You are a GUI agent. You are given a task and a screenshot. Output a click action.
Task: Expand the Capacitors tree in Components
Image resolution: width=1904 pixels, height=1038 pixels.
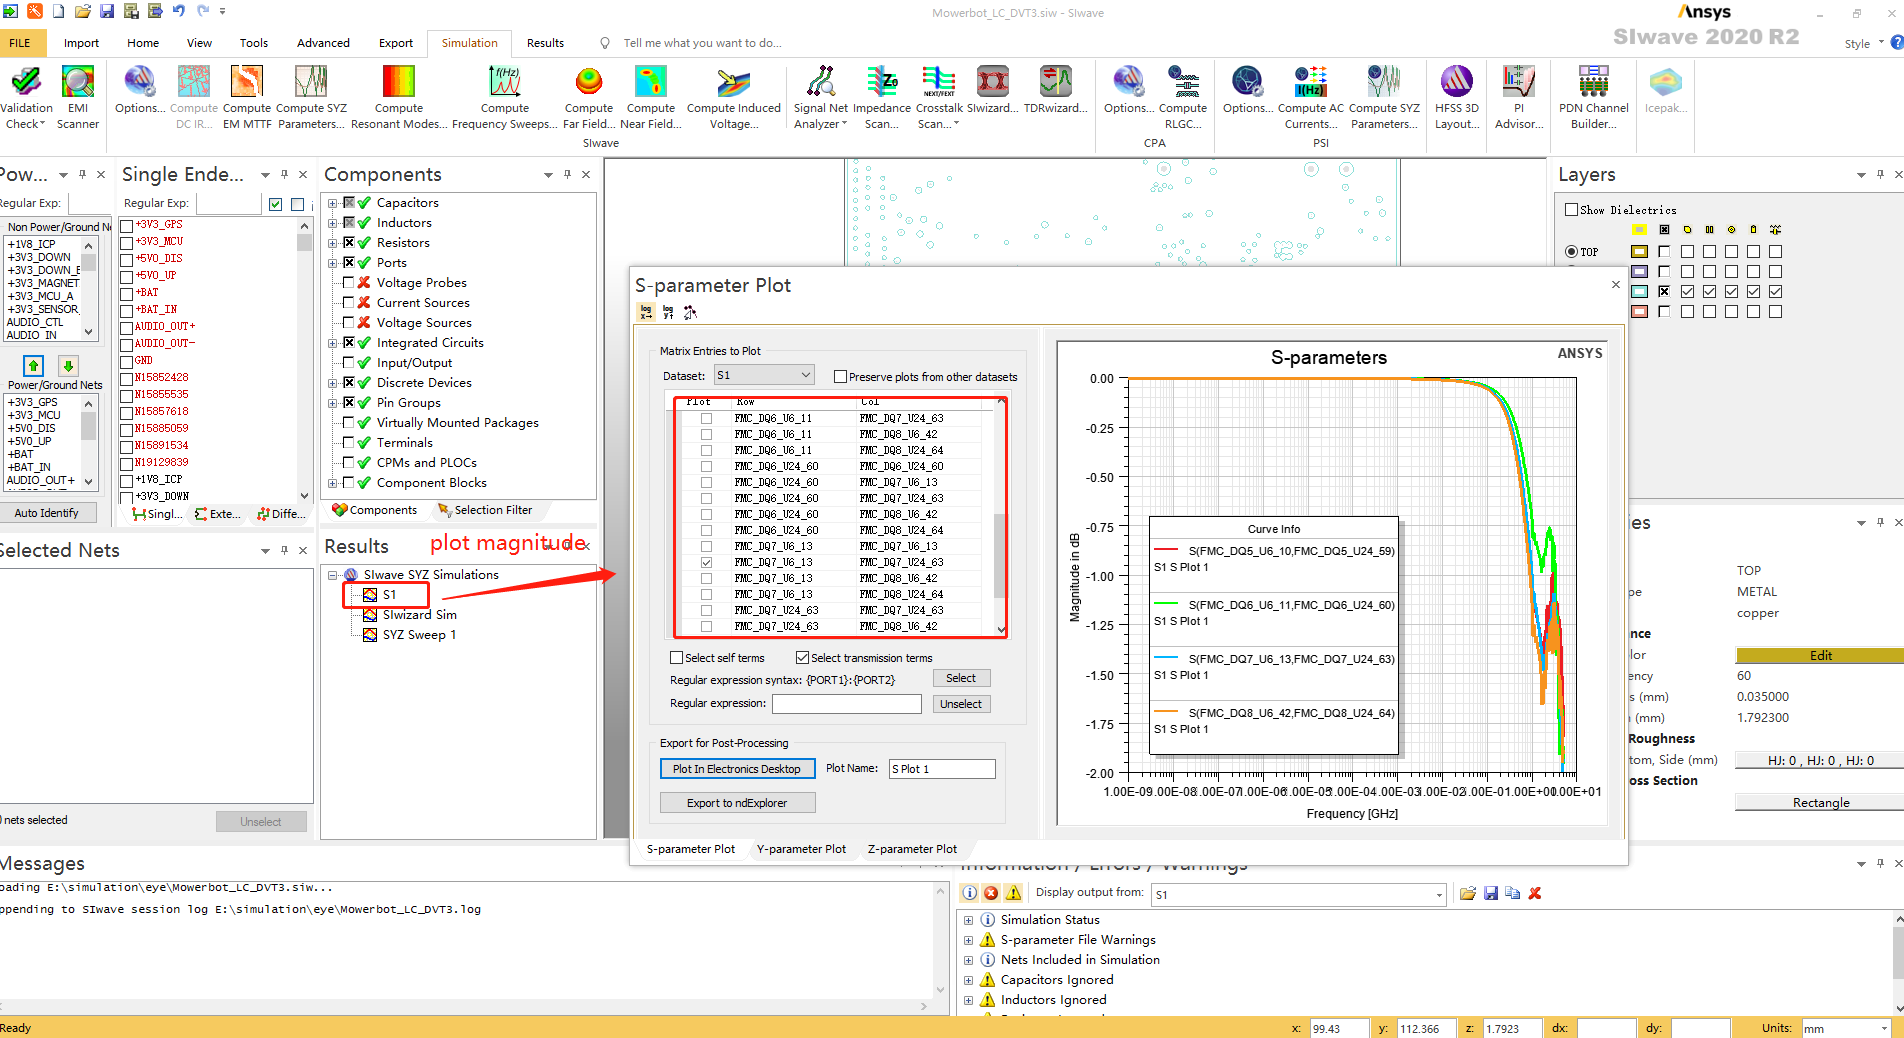tap(333, 202)
